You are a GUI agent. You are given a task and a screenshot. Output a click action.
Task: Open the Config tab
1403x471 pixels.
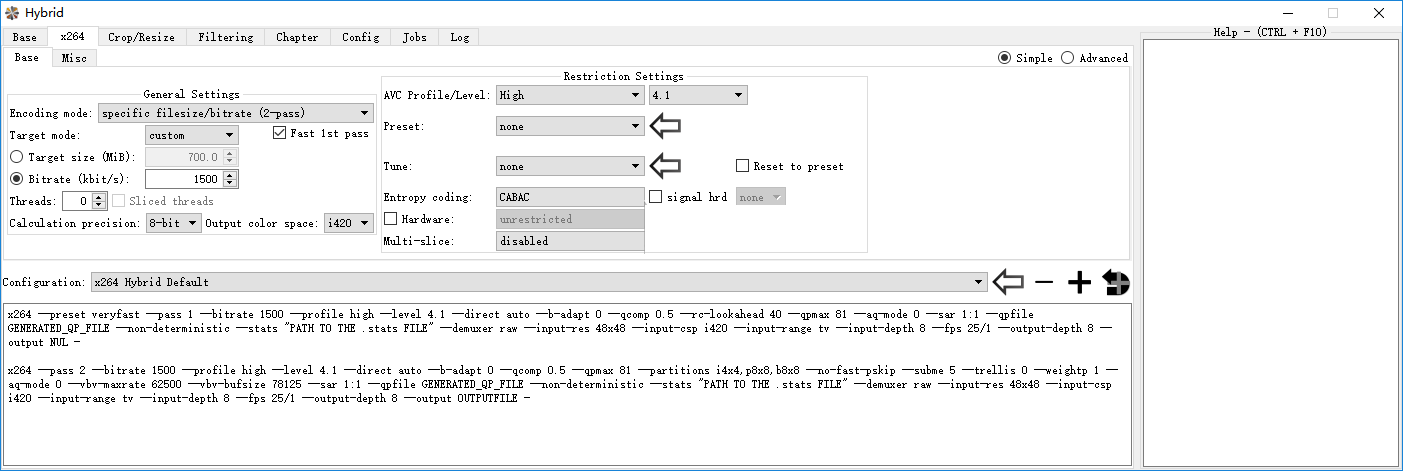pyautogui.click(x=360, y=37)
